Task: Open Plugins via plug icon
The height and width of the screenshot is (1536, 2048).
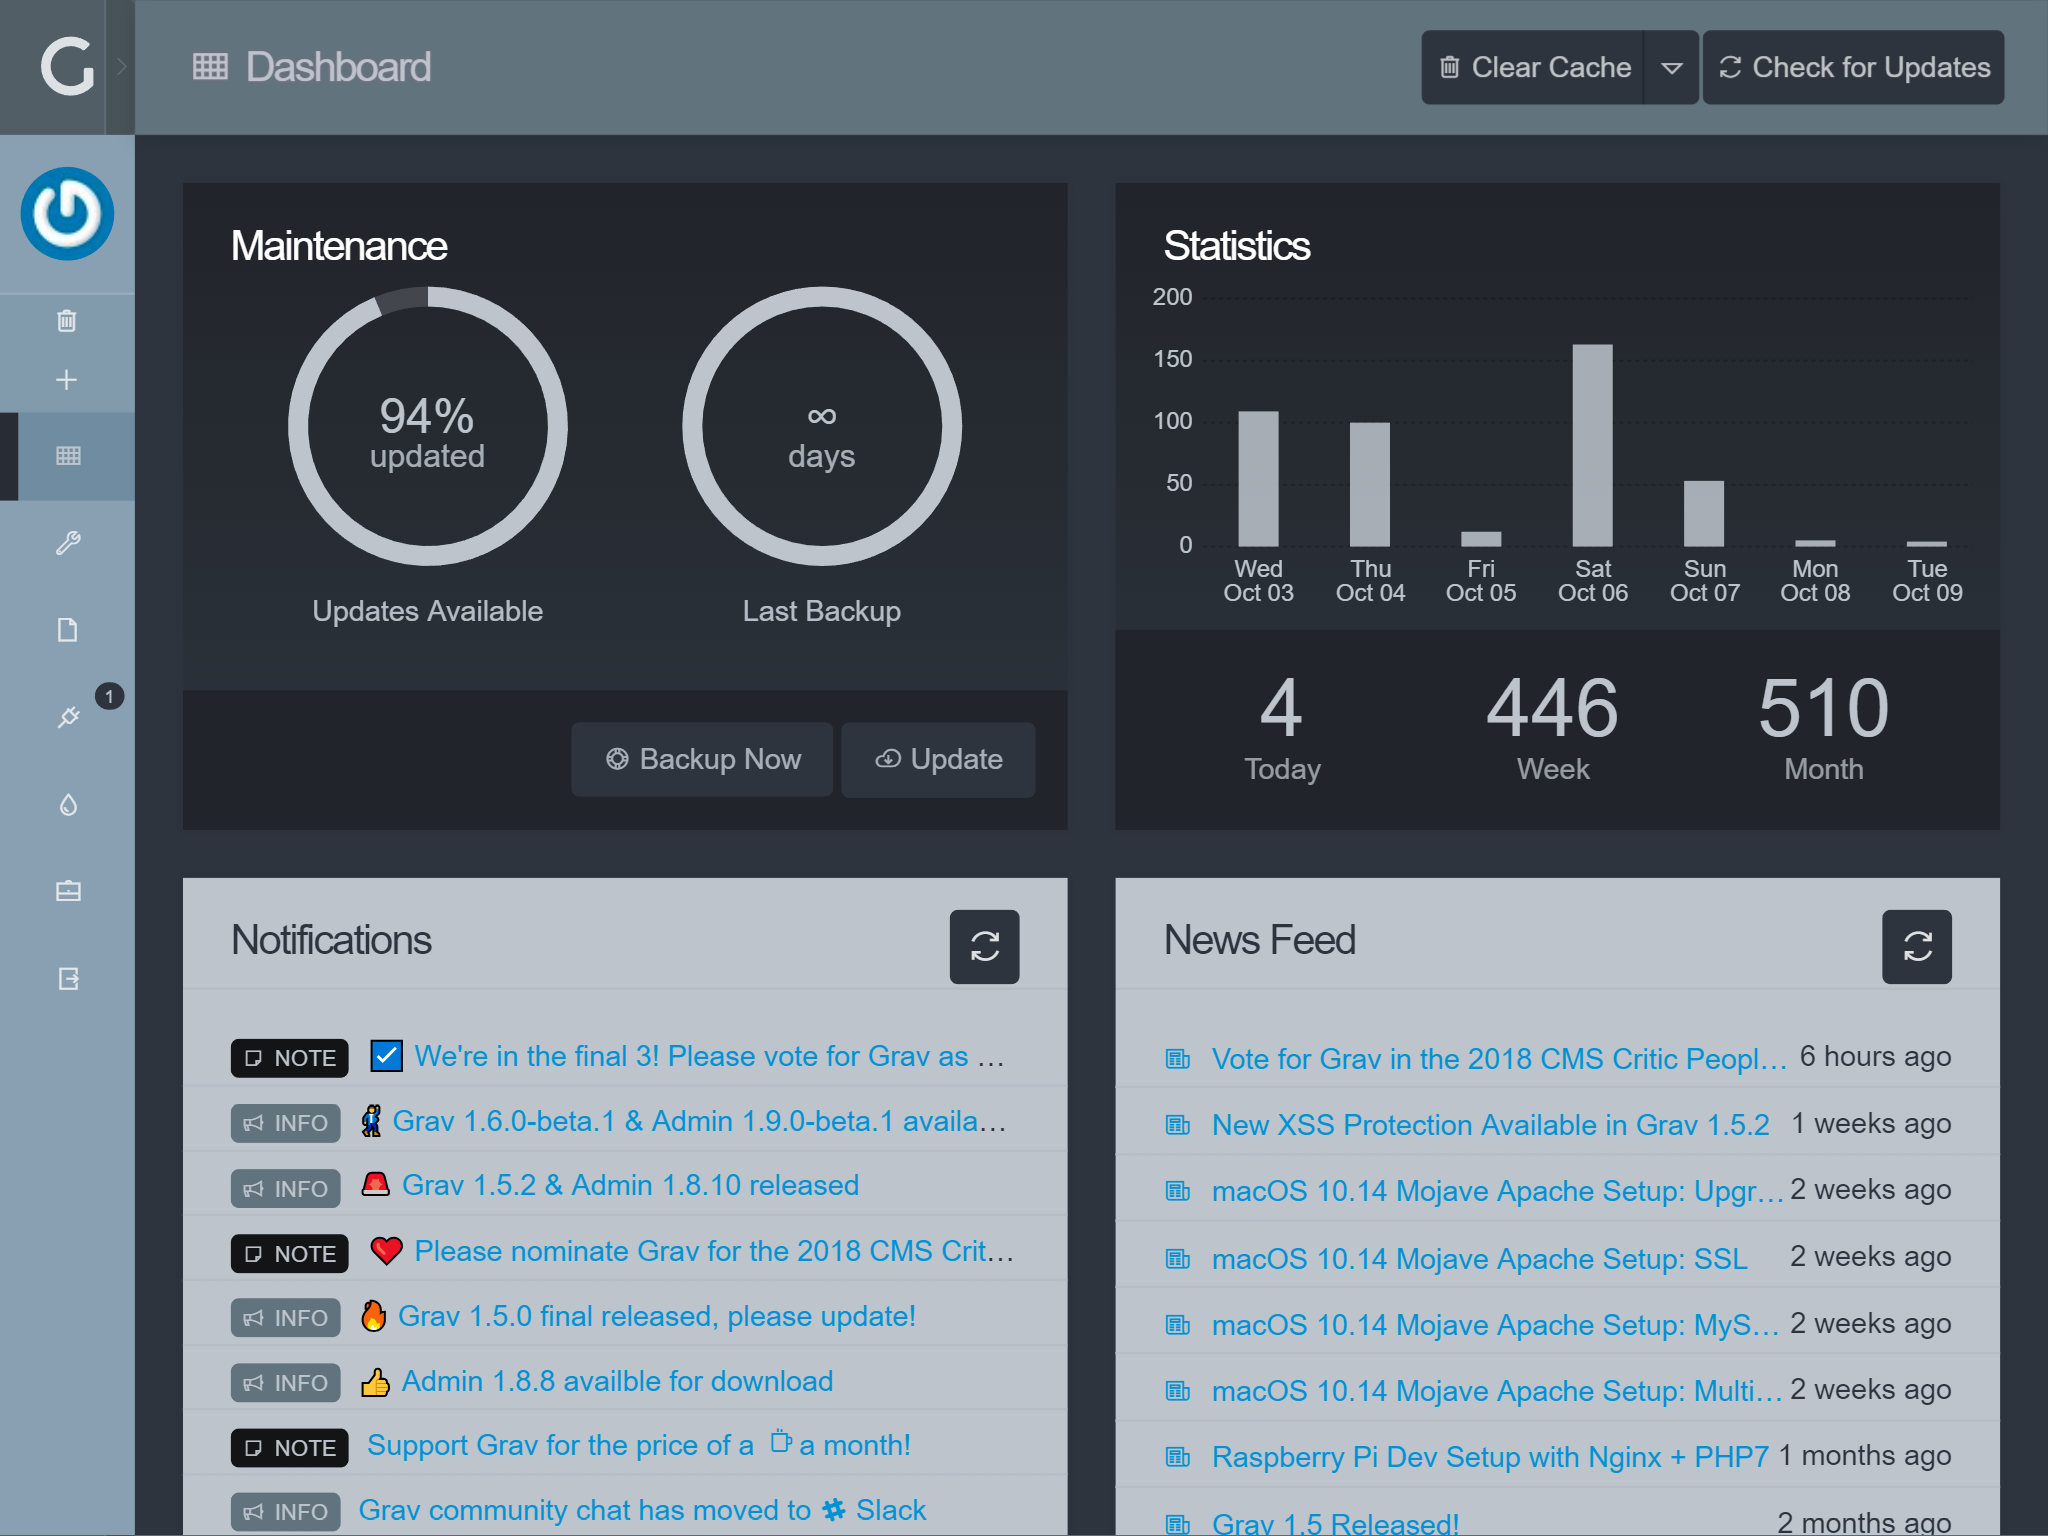Action: click(67, 717)
